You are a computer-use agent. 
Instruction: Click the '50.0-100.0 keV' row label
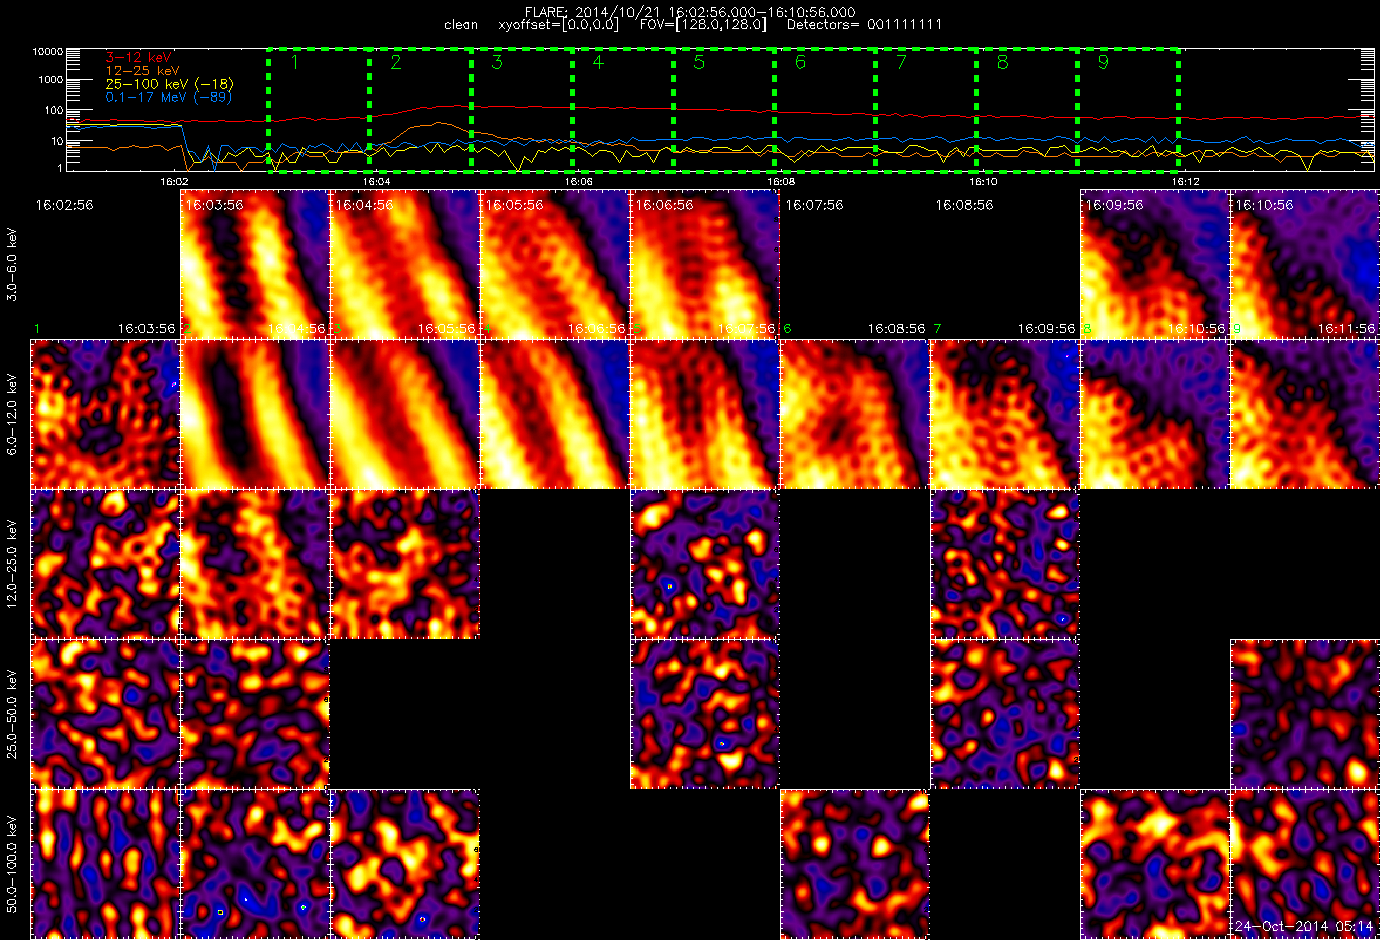tap(12, 864)
